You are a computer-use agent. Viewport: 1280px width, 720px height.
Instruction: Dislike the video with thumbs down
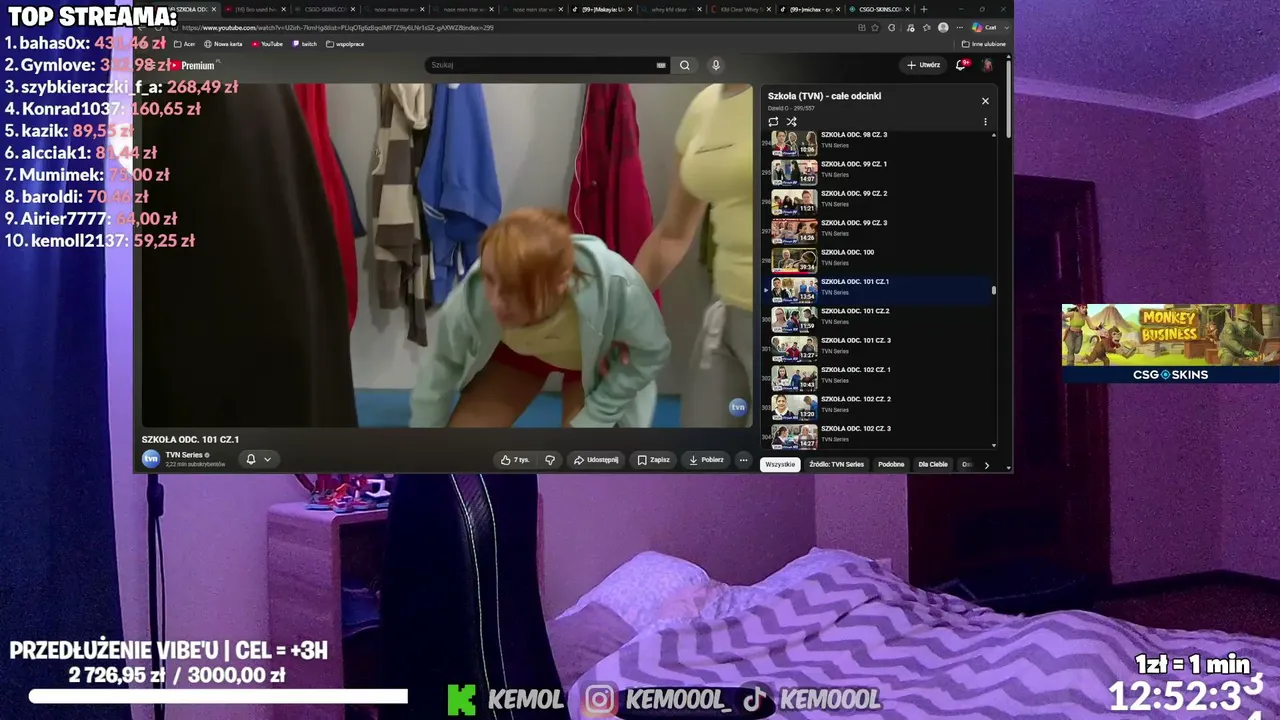coord(550,460)
